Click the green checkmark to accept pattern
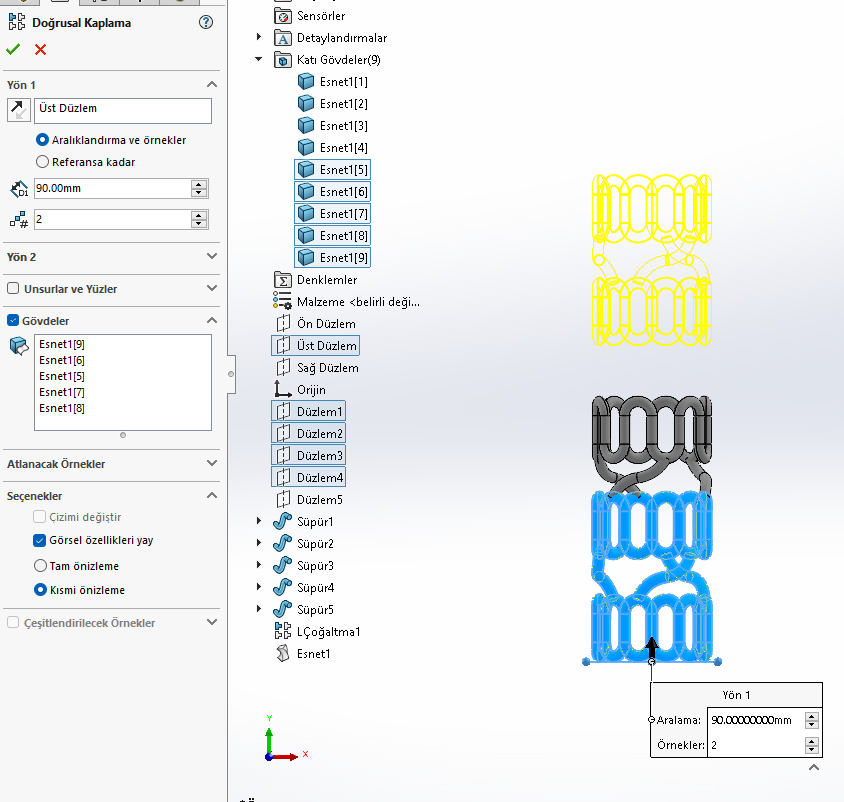 click(x=13, y=49)
